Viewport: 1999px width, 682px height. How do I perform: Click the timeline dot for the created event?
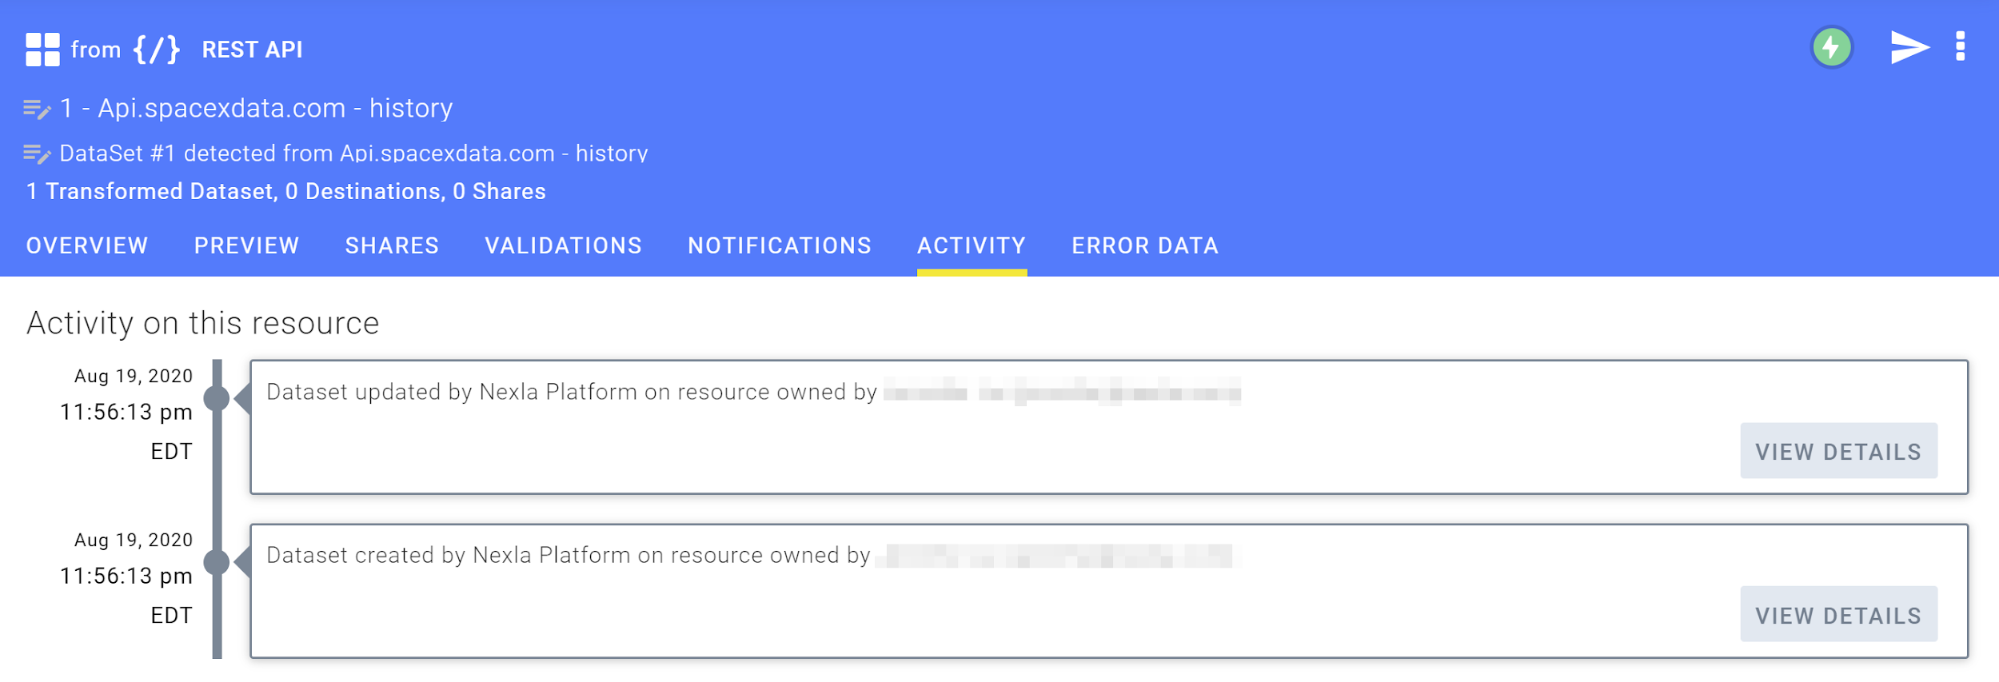click(217, 563)
